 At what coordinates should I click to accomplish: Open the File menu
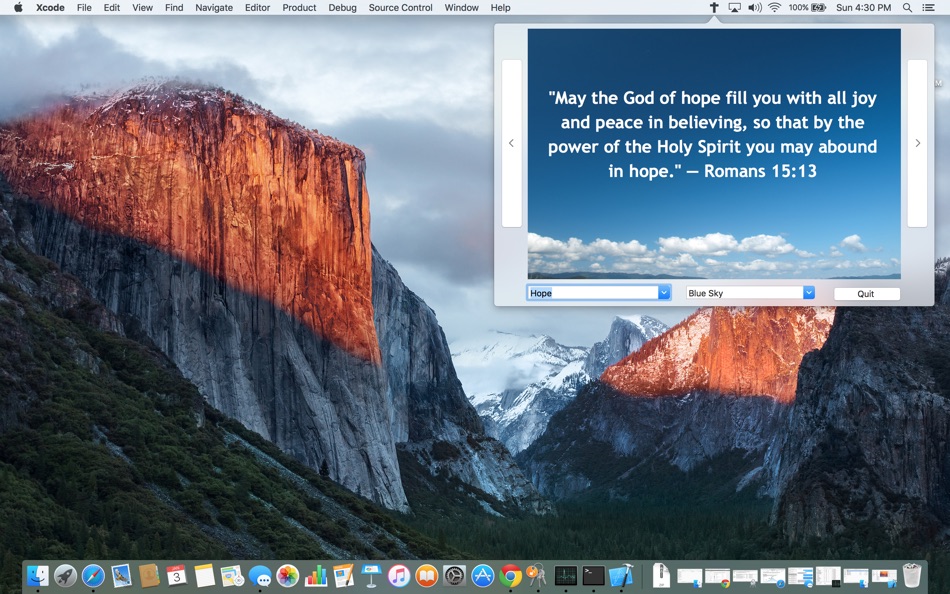pyautogui.click(x=84, y=7)
